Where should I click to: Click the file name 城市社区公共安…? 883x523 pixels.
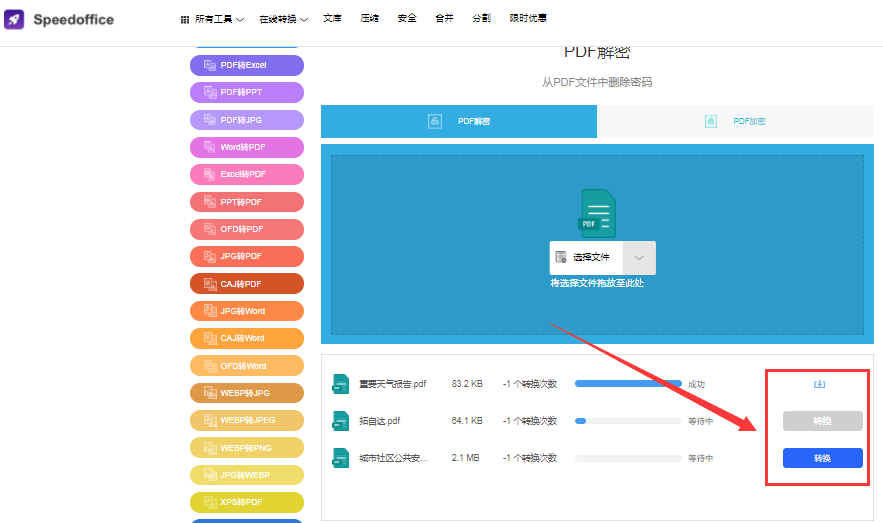393,458
